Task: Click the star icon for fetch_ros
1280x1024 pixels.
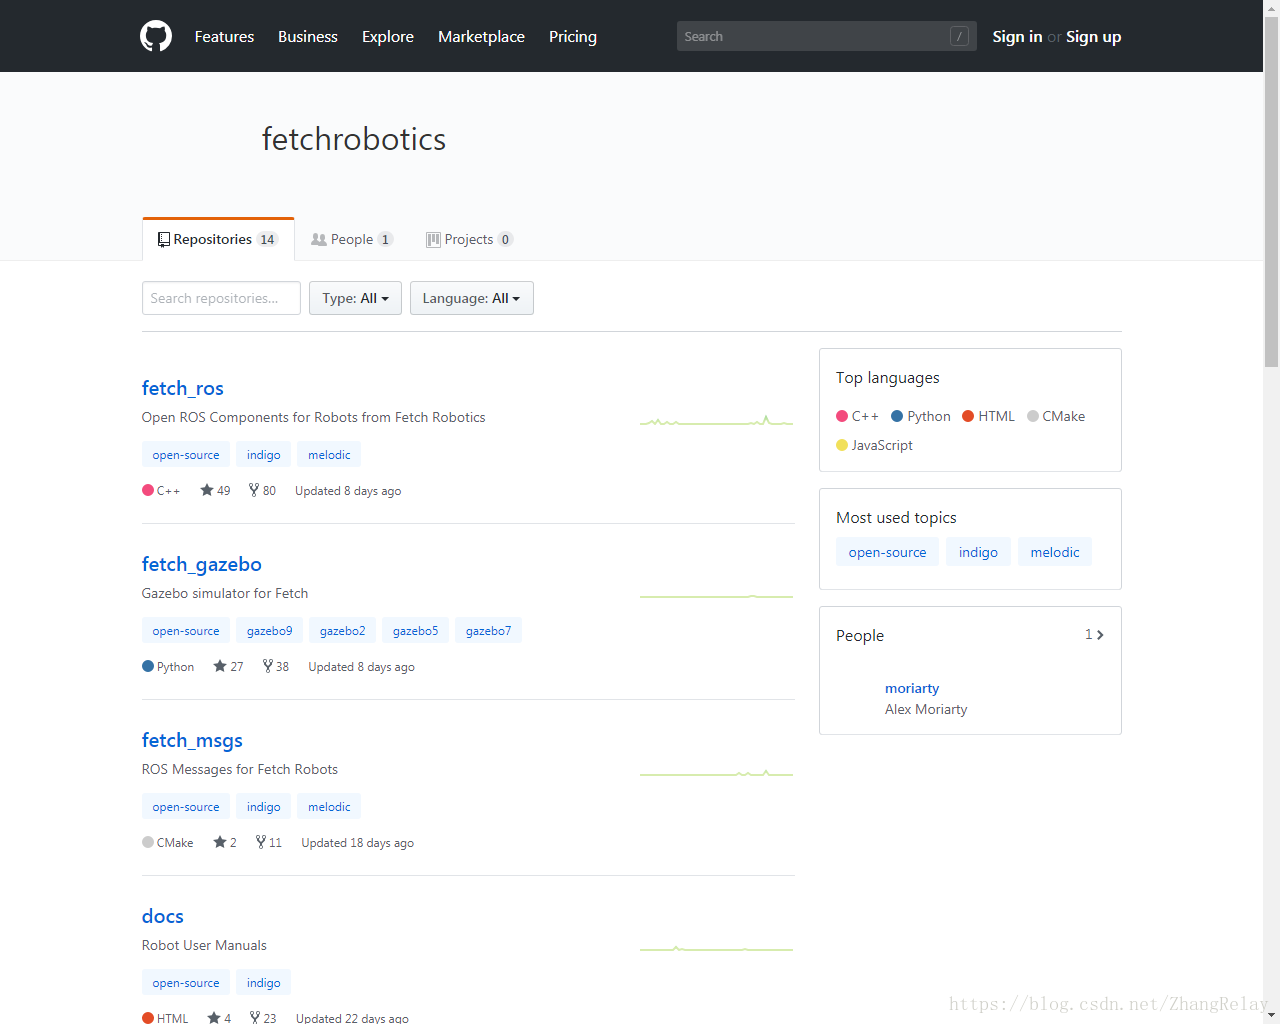Action: [x=207, y=490]
